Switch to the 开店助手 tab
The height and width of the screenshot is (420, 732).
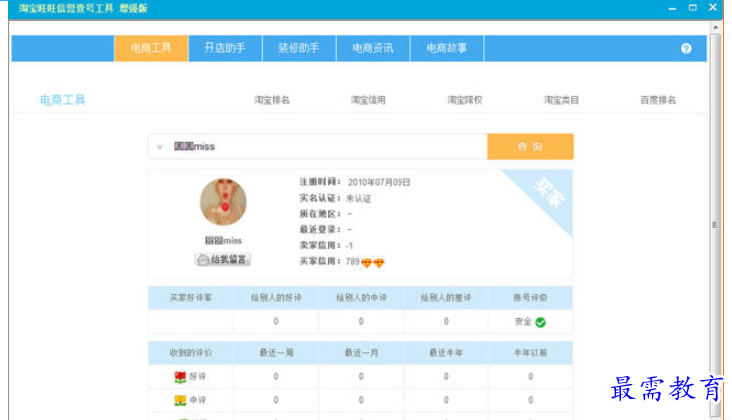coord(225,48)
